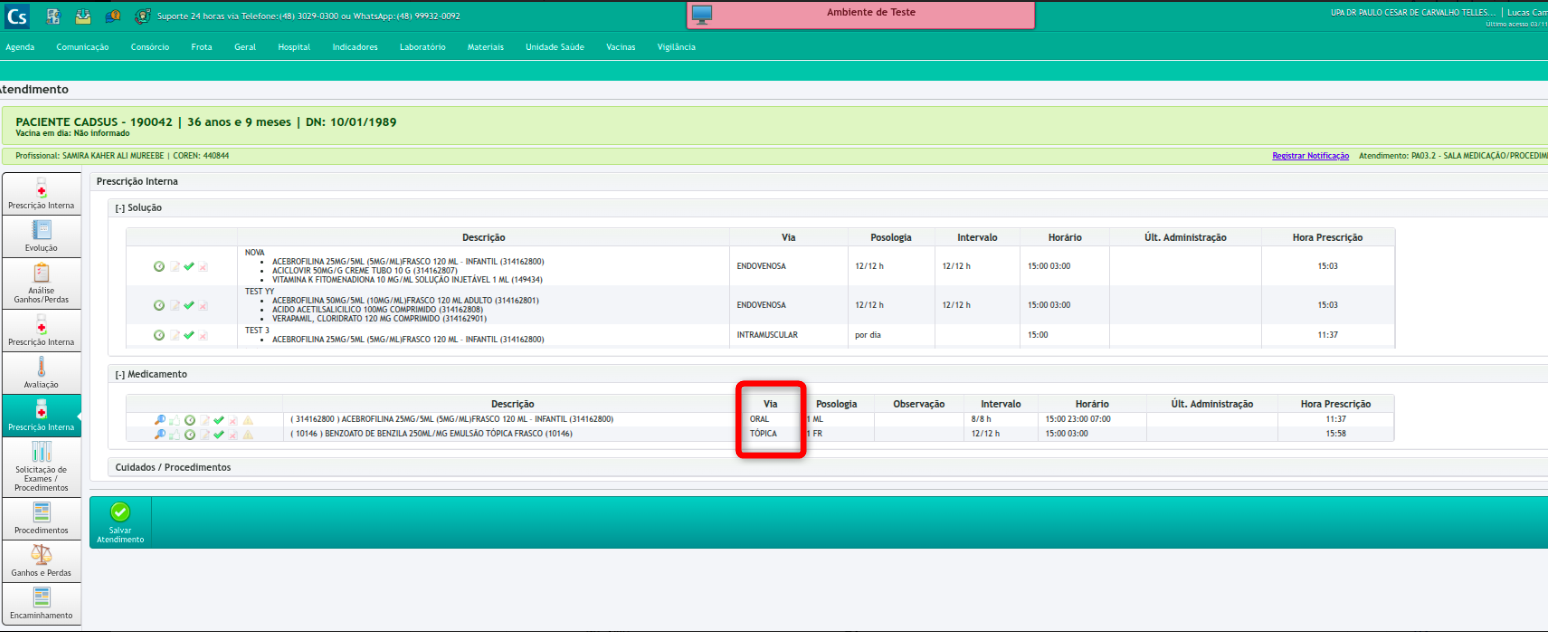
Task: Click the Cs logo in top-left corner
Action: (17, 15)
